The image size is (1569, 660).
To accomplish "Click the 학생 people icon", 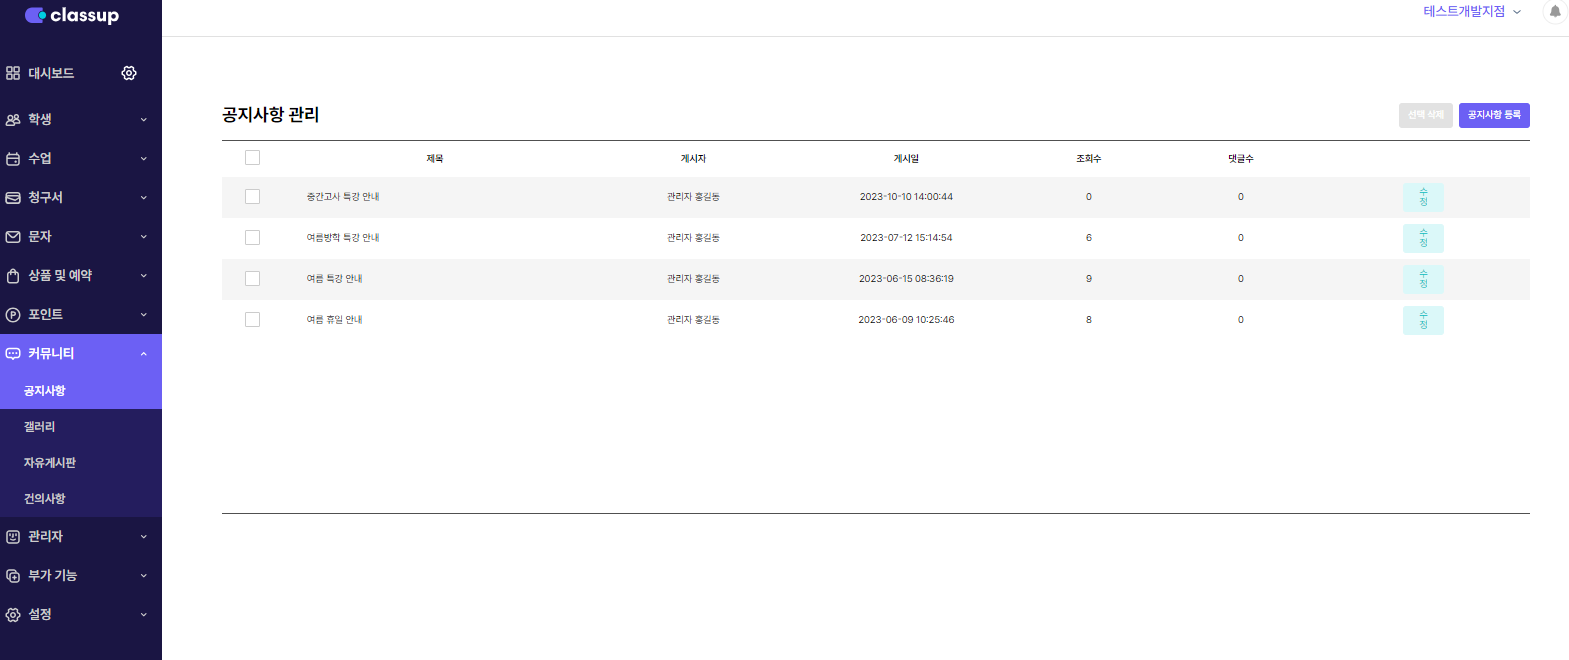I will click(13, 119).
